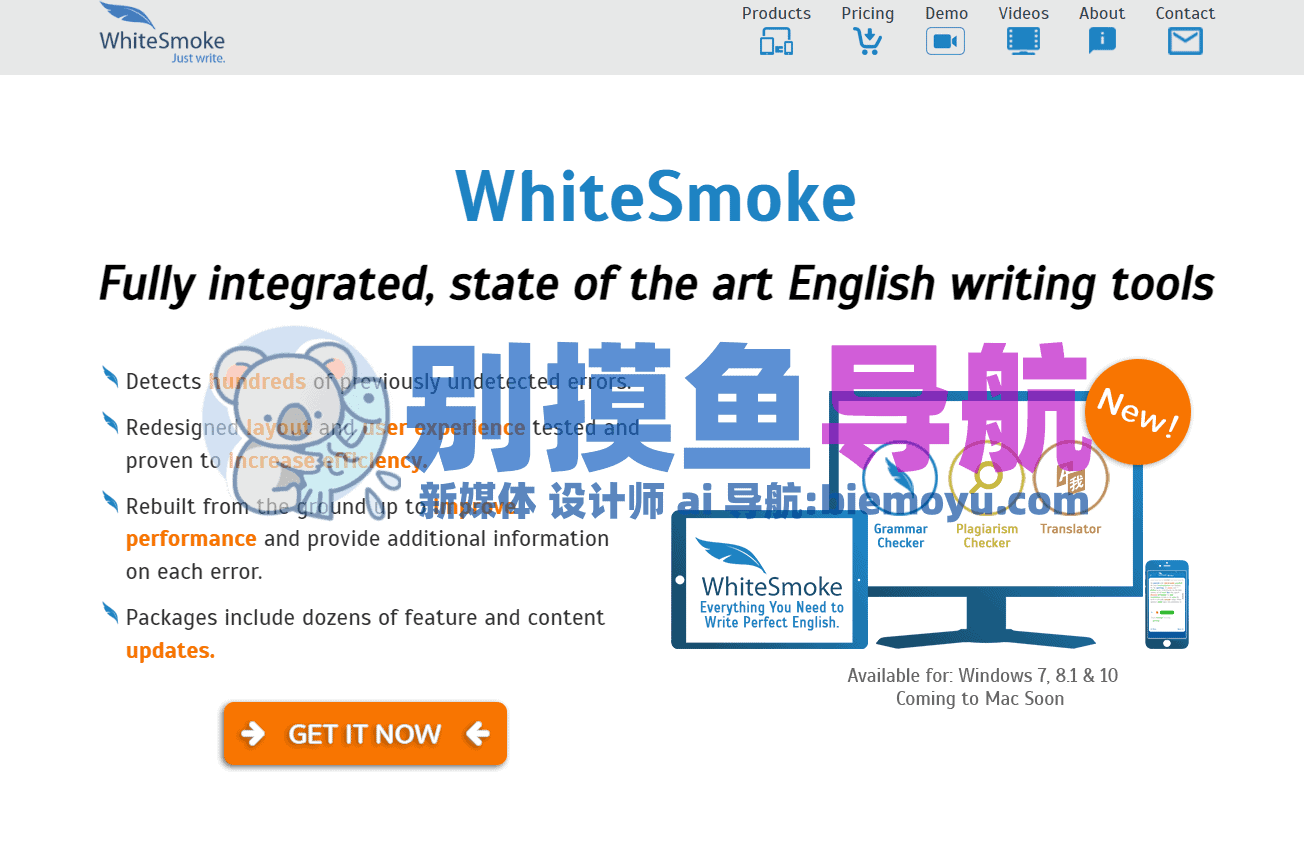1304x857 pixels.
Task: Click the feather bullet beside 'Redesigned'
Action: [x=110, y=423]
